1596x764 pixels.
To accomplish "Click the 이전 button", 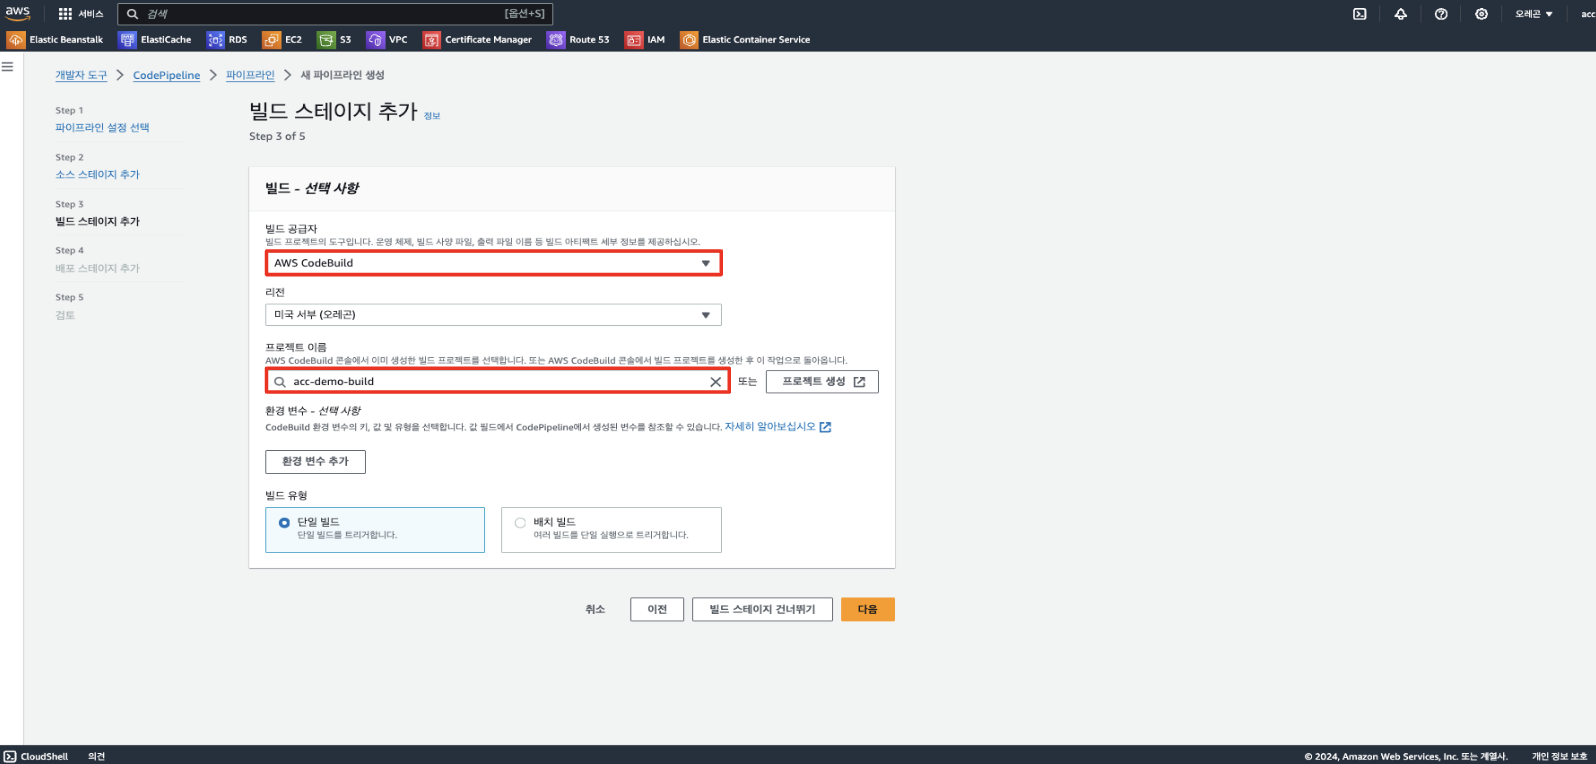I will (657, 609).
